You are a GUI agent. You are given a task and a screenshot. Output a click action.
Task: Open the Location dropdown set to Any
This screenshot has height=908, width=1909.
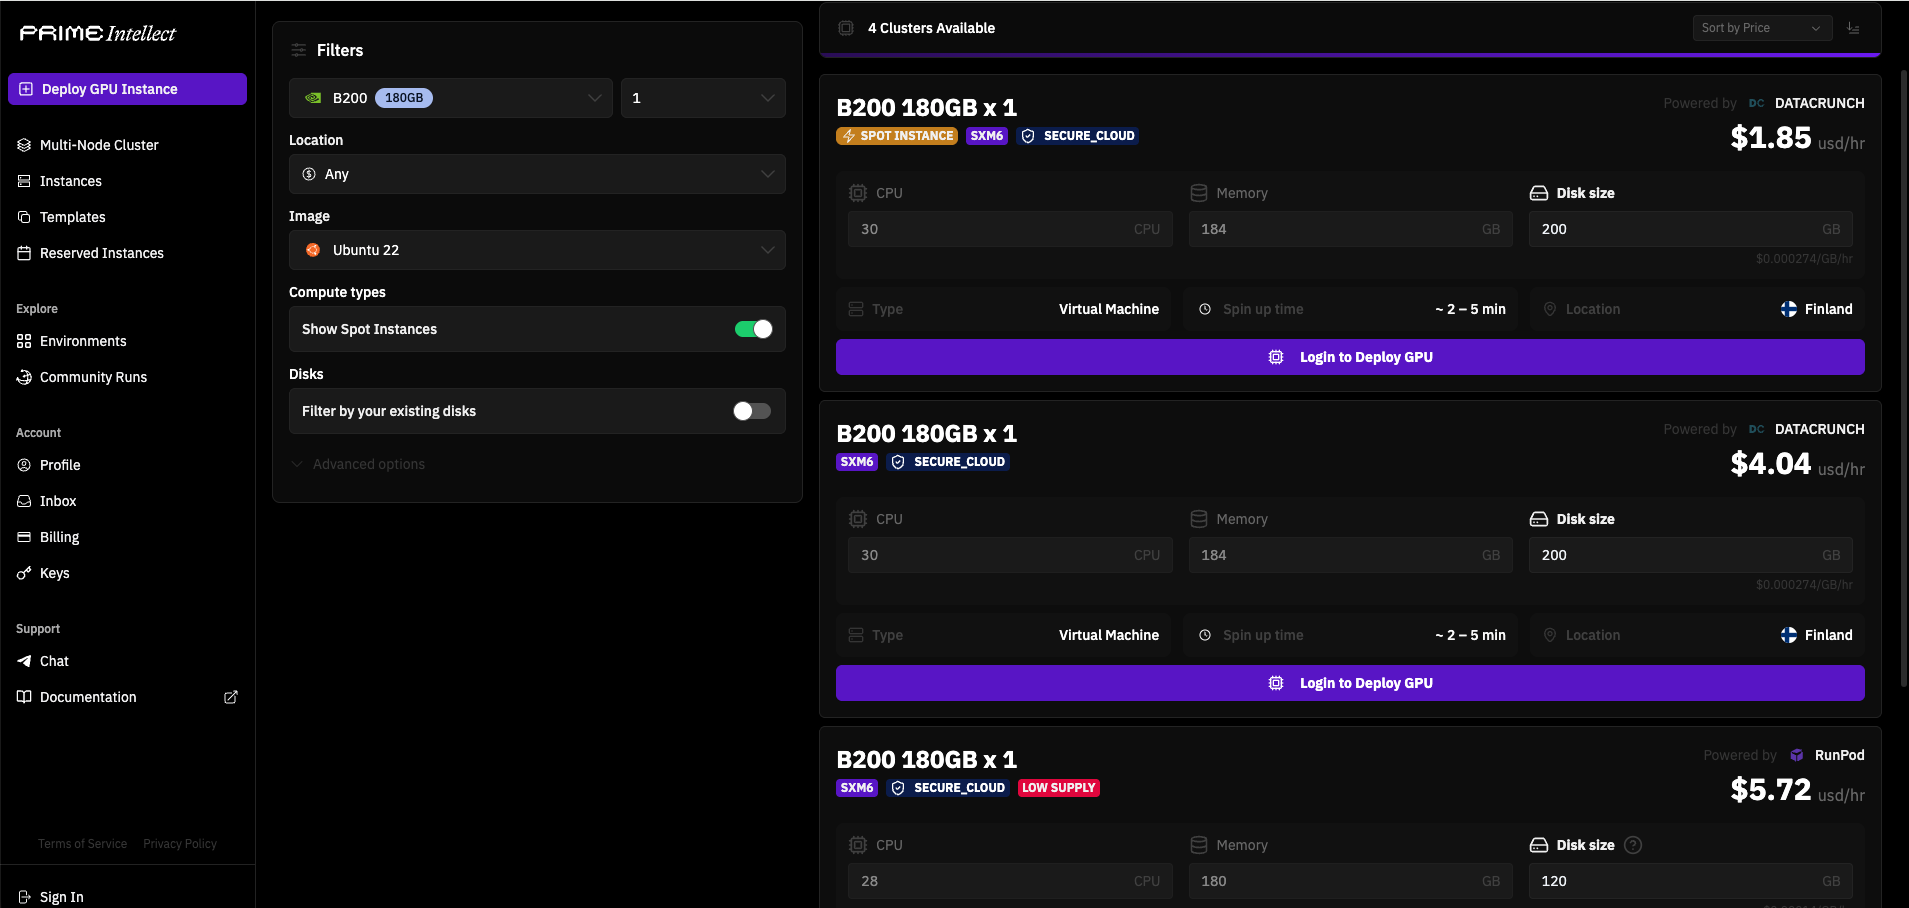(536, 174)
